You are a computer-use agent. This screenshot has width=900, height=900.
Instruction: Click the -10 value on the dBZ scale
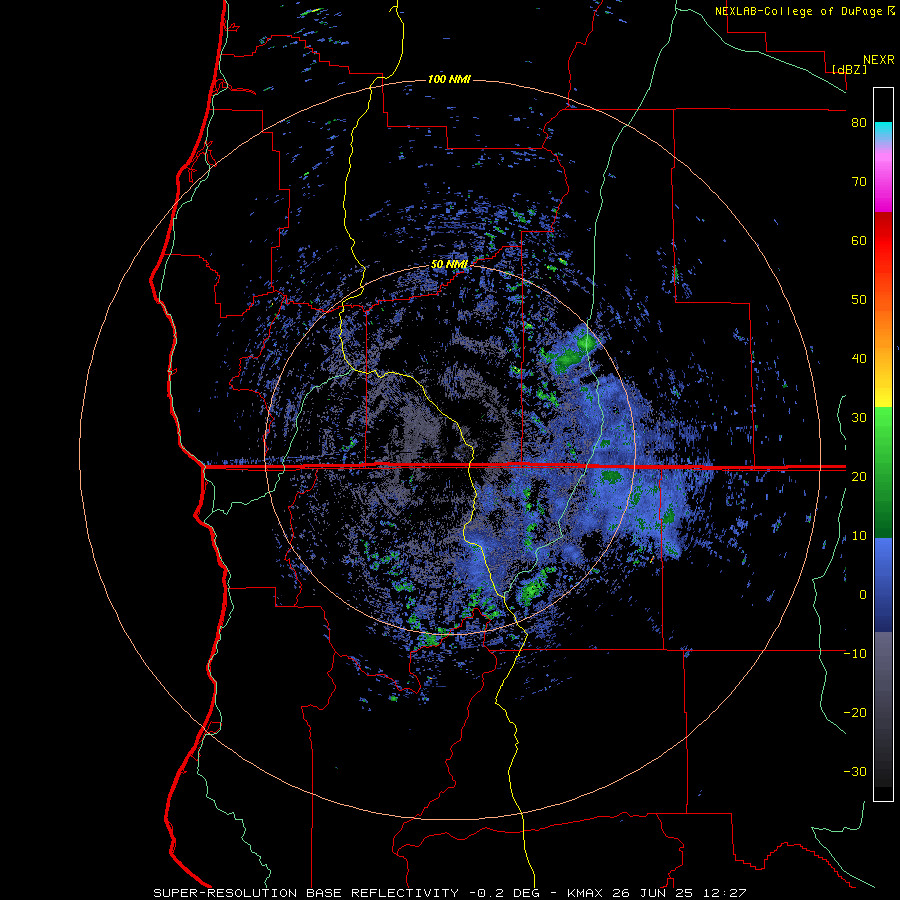click(x=855, y=654)
